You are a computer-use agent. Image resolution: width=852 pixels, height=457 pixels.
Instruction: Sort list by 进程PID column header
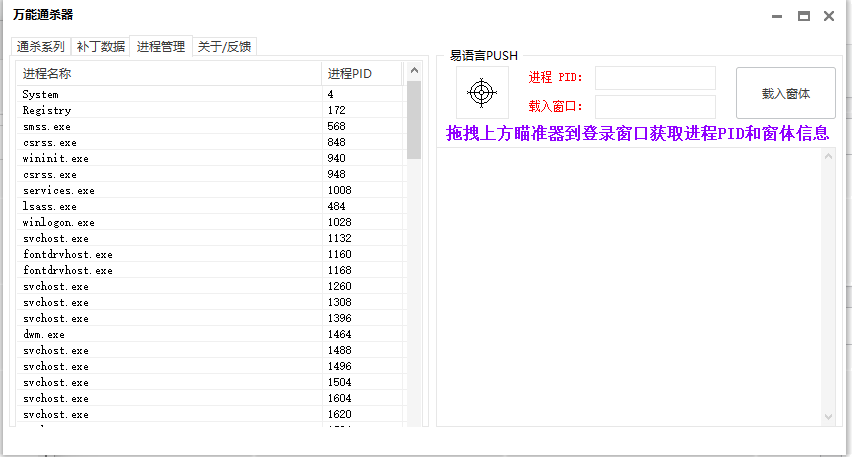[361, 74]
